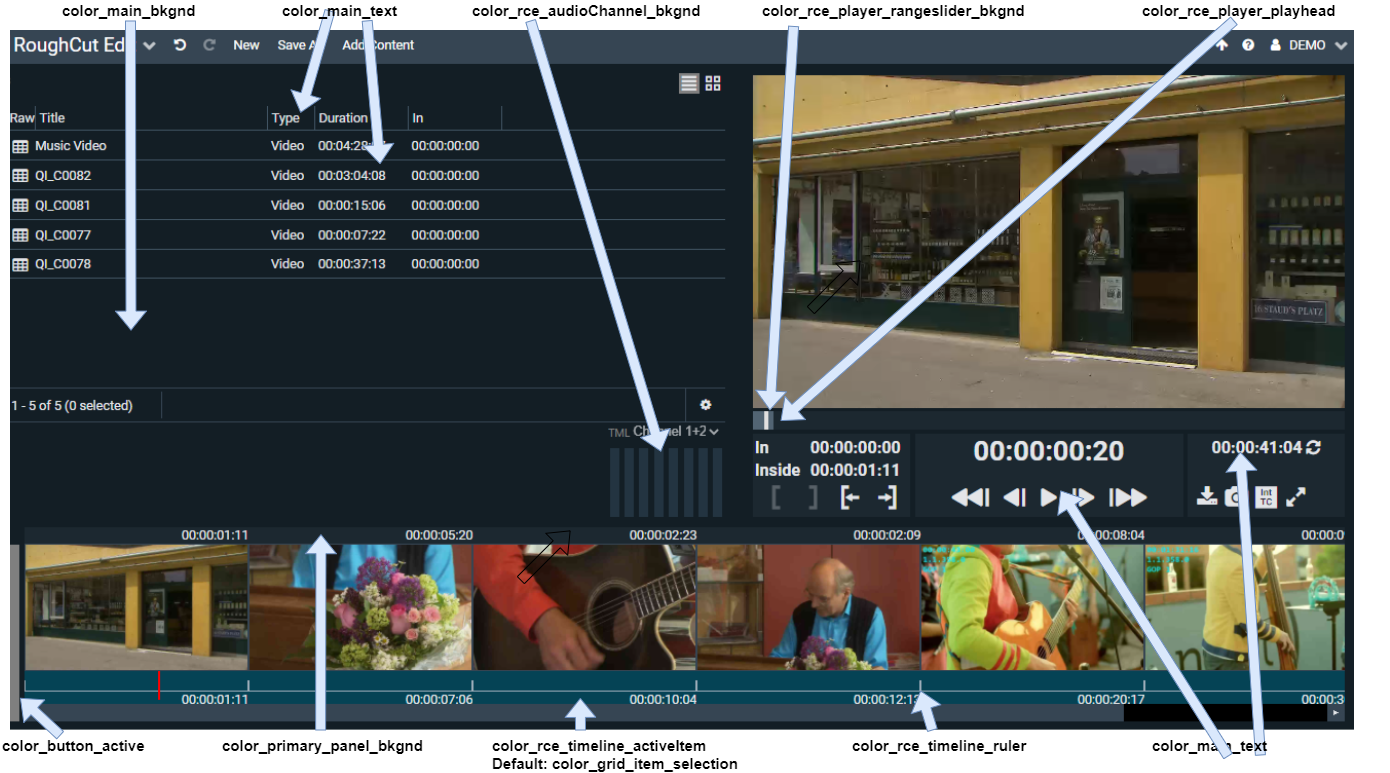
Task: Click the rewind to start button
Action: pos(969,497)
